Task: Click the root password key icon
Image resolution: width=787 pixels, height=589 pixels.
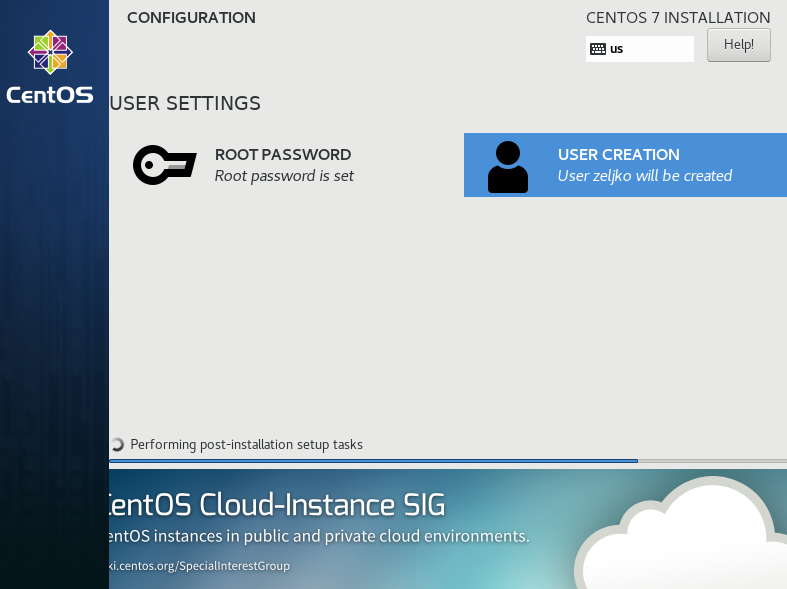Action: (165, 165)
